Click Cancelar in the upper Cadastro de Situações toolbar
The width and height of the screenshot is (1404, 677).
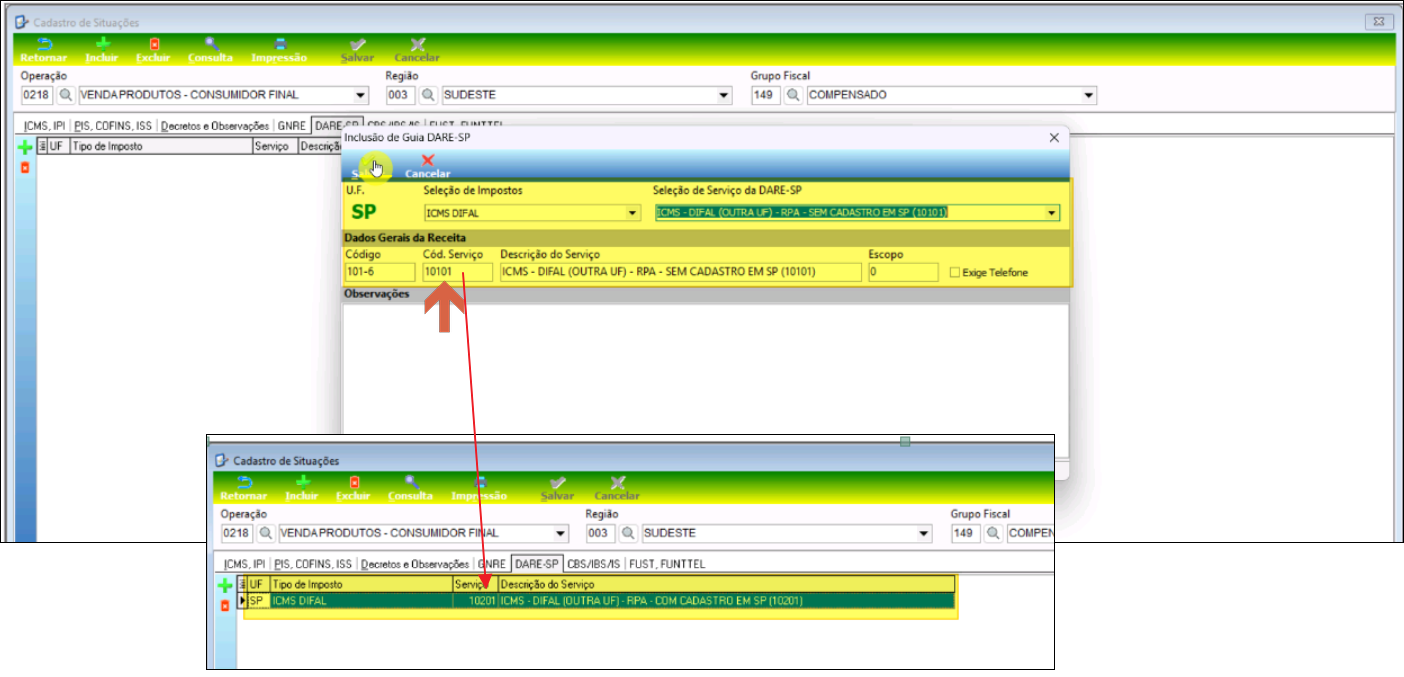pos(417,51)
